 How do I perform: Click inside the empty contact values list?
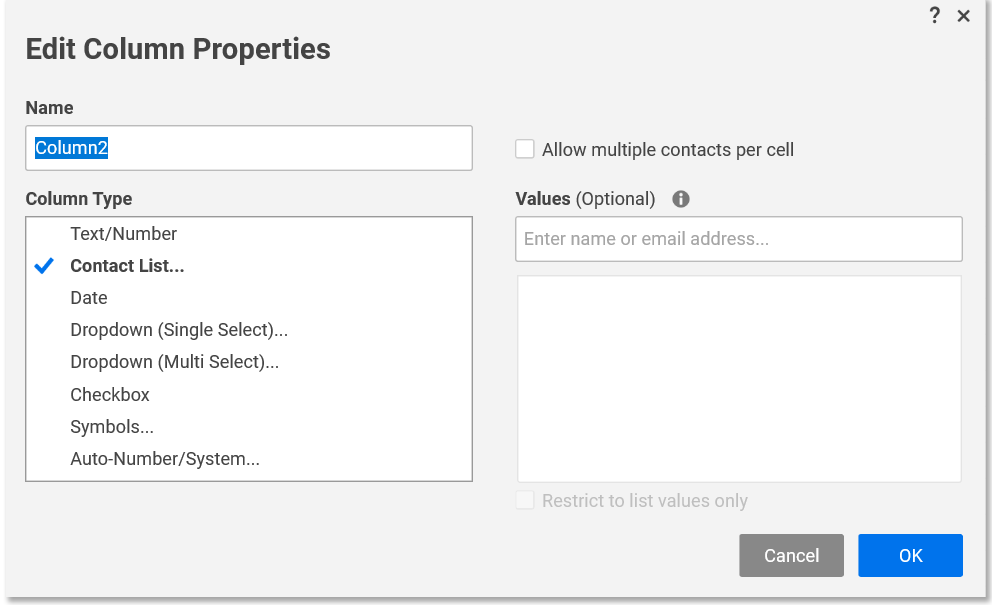[738, 379]
